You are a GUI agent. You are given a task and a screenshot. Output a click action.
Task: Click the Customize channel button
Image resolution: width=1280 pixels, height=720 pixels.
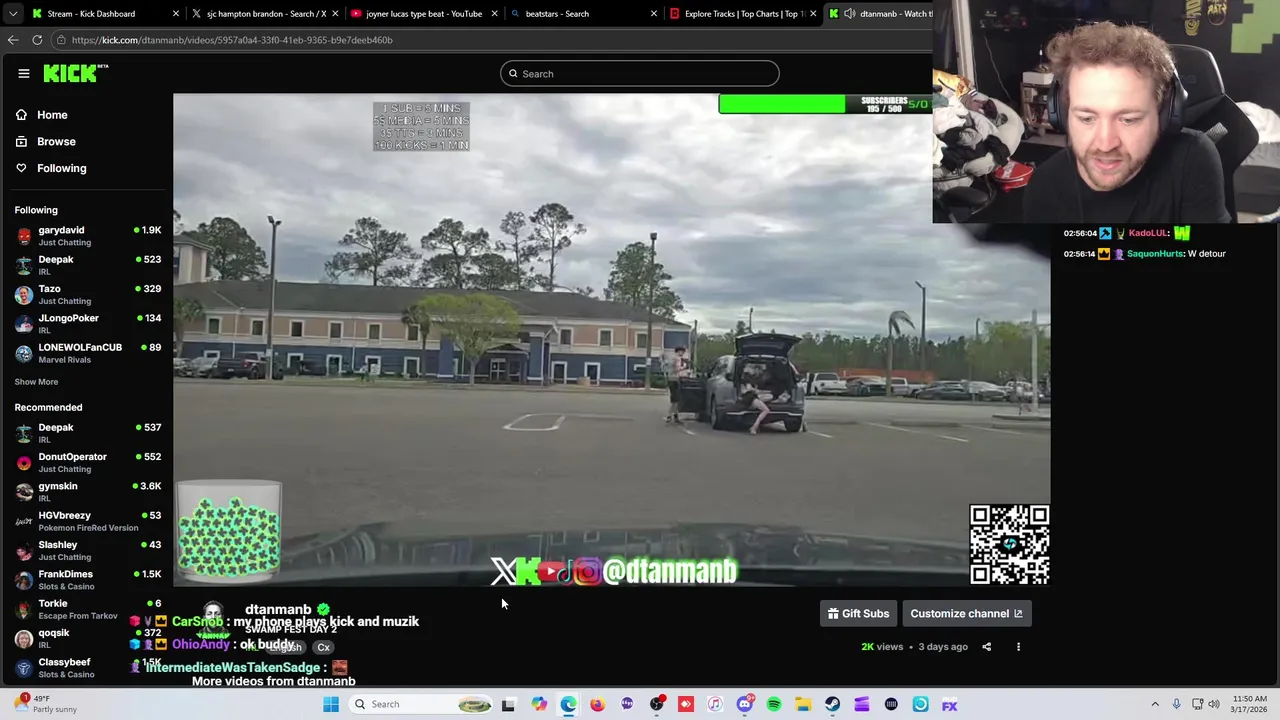966,614
